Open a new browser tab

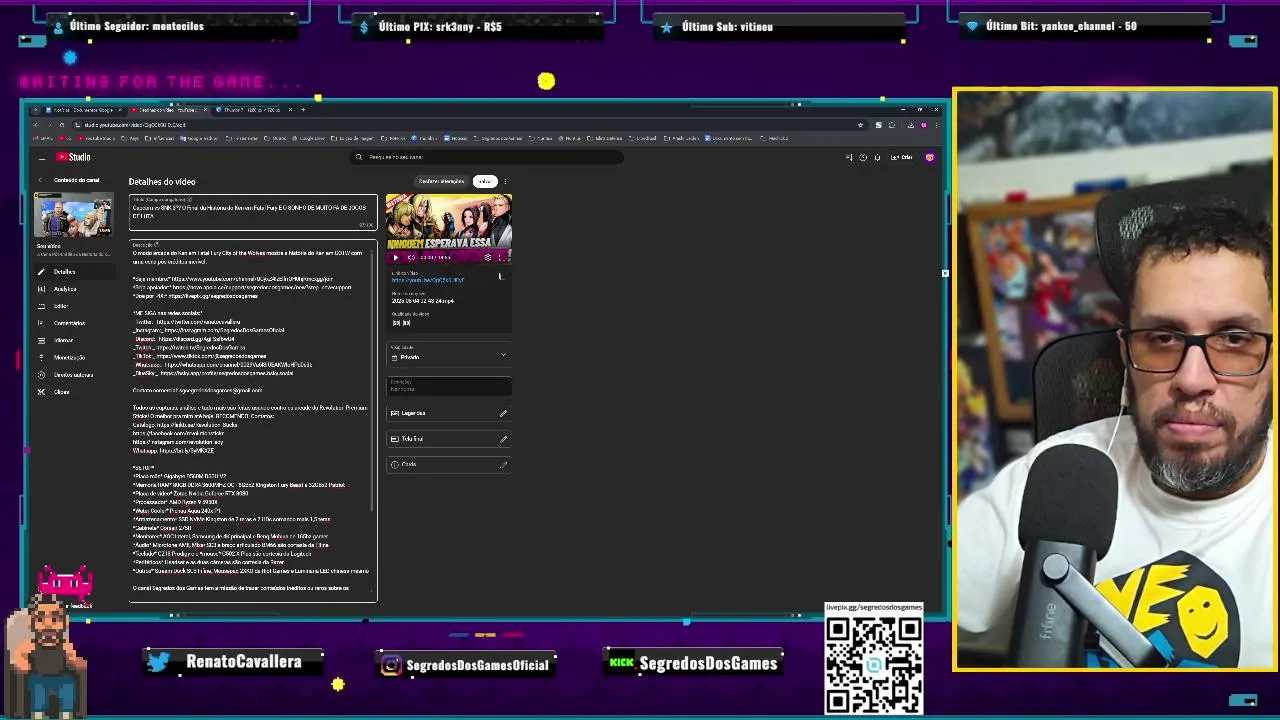pos(303,110)
